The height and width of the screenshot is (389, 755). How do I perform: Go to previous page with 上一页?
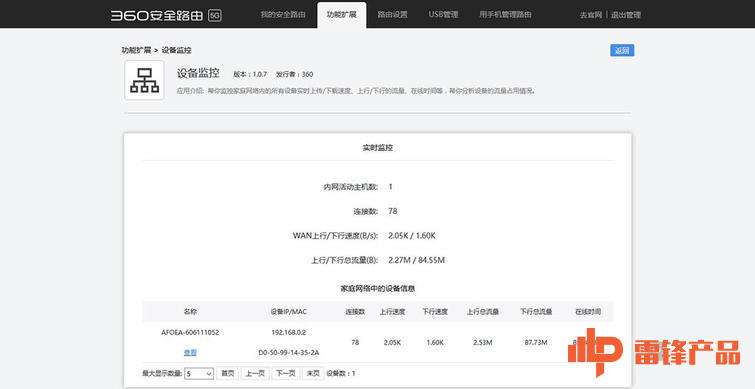[255, 373]
